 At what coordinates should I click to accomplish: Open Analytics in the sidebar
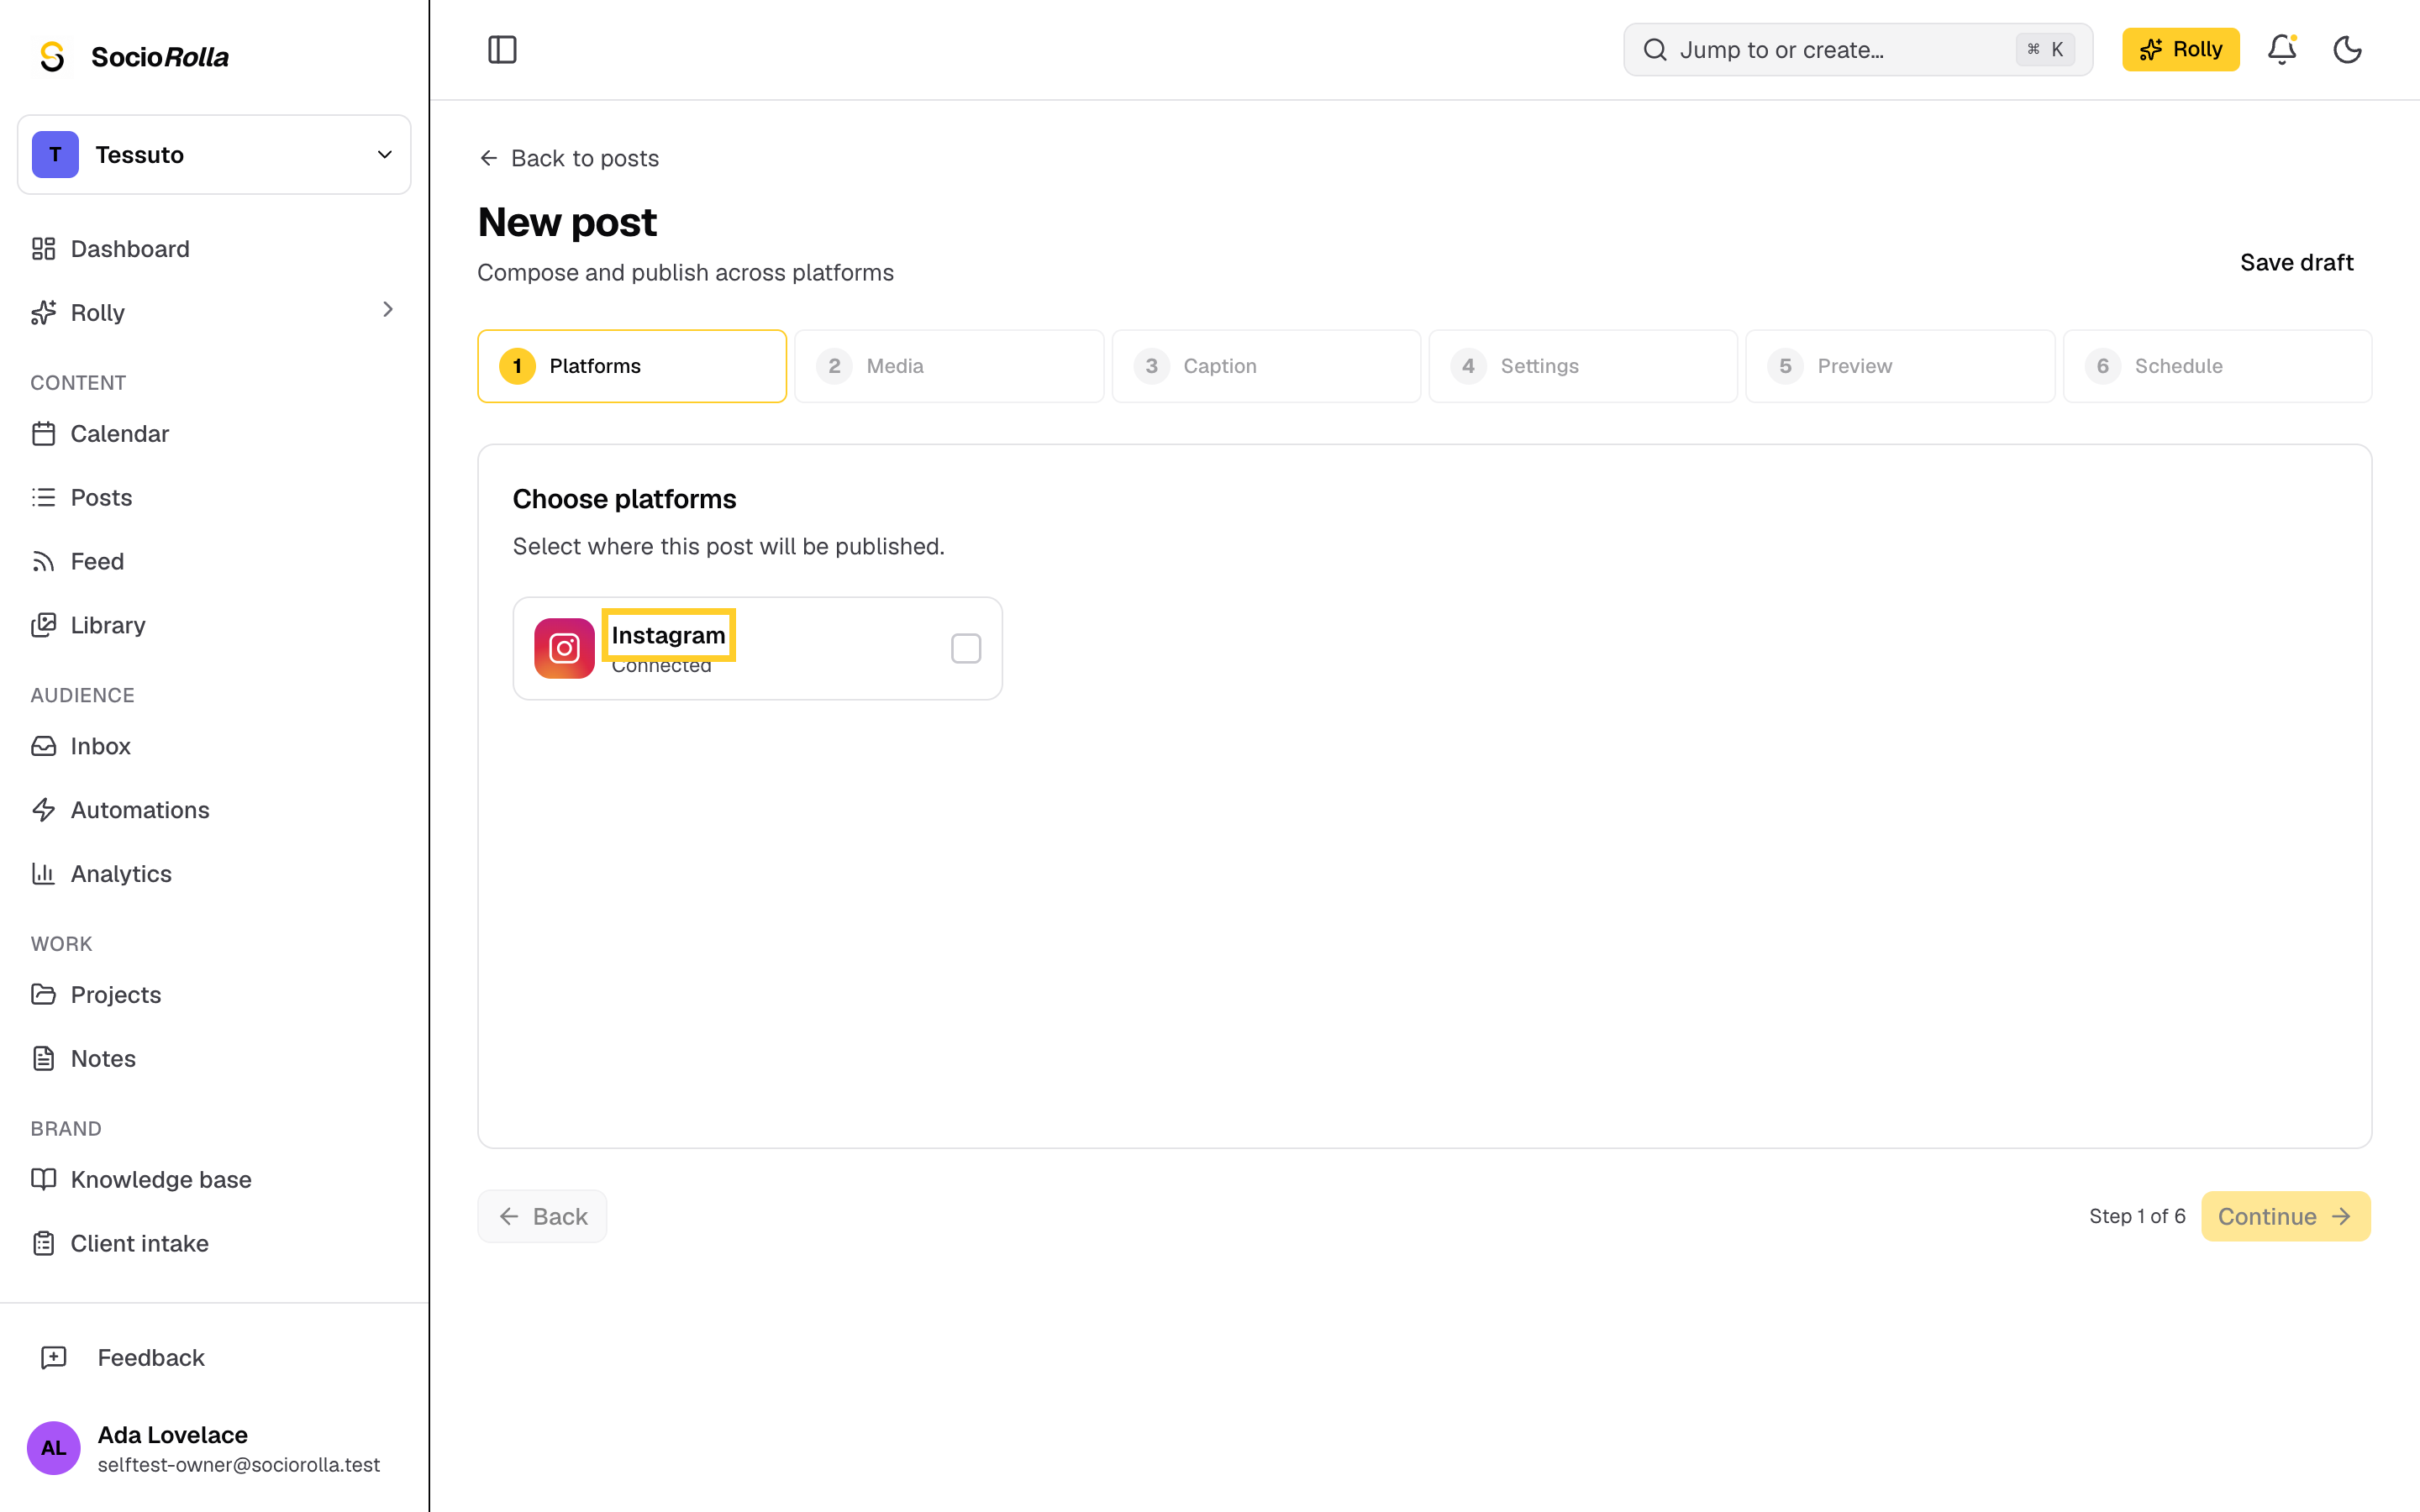[214, 873]
